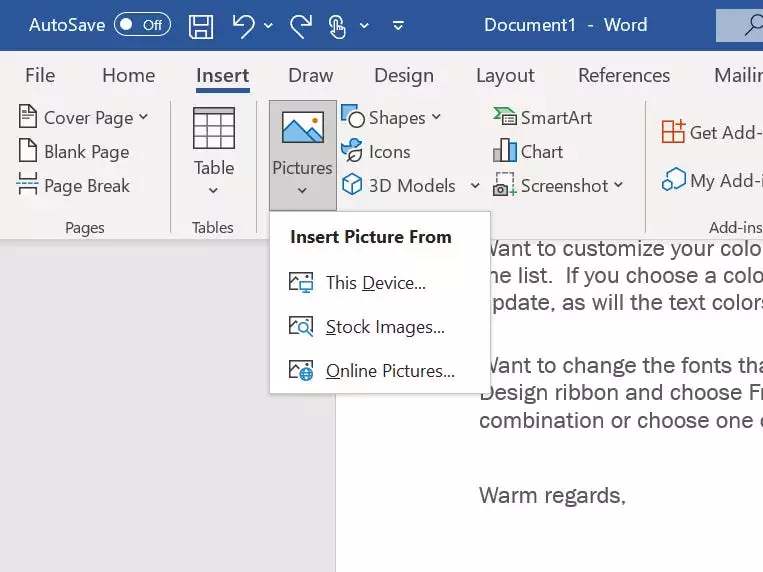The width and height of the screenshot is (763, 572).
Task: Open the Touch/Mouse Mode icon
Action: 337,25
